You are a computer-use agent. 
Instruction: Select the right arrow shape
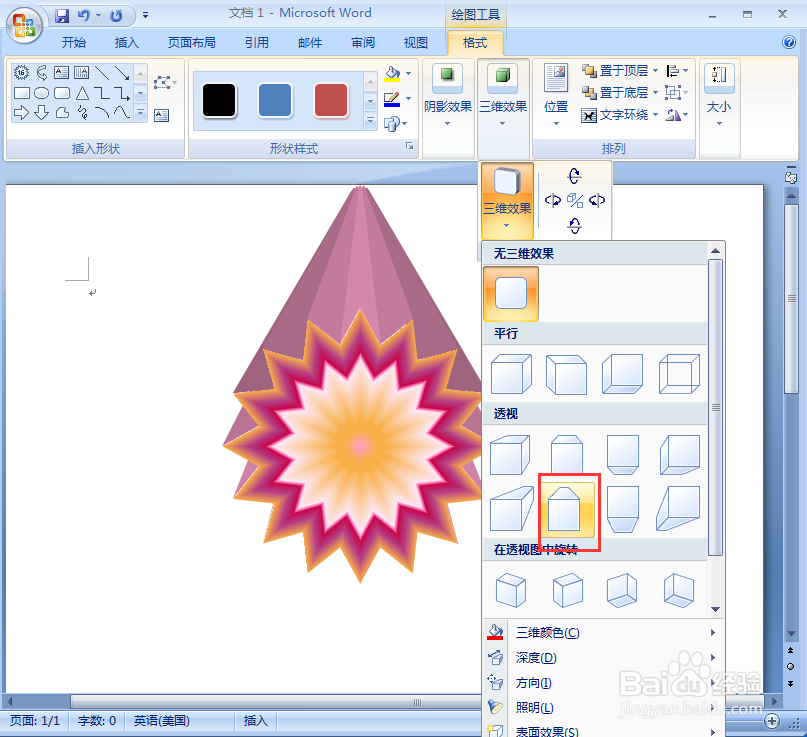coord(21,112)
